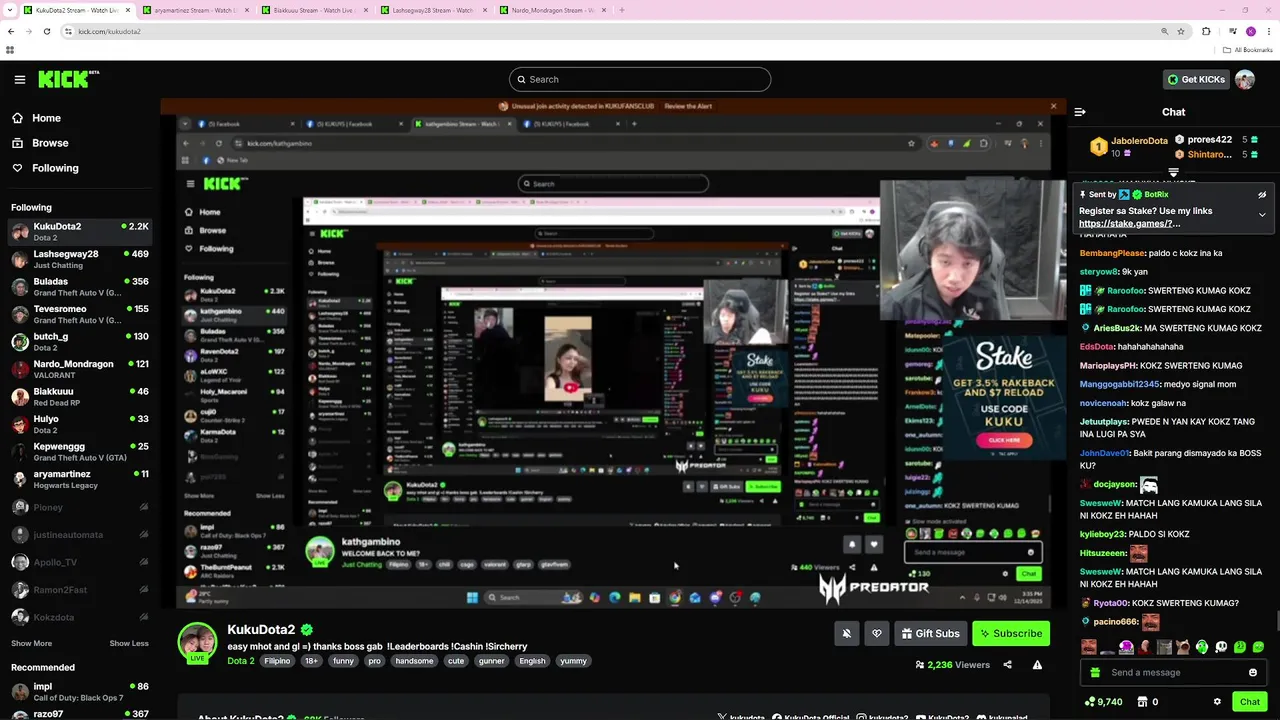The width and height of the screenshot is (1280, 720).
Task: Open Biakkuuu channel in sidebar
Action: [x=80, y=397]
